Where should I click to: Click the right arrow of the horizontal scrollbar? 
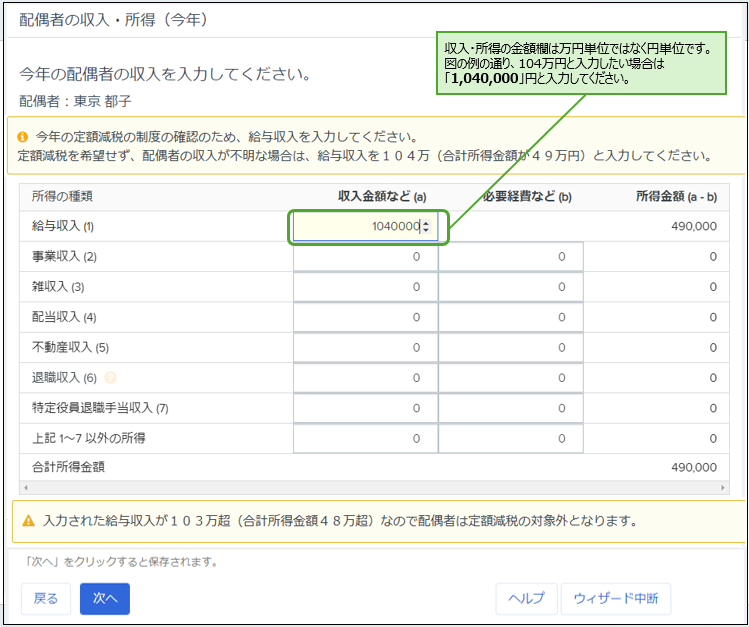coord(726,487)
